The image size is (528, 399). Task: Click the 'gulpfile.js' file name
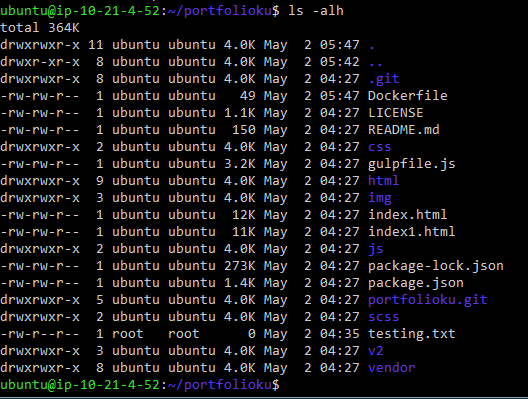(411, 164)
